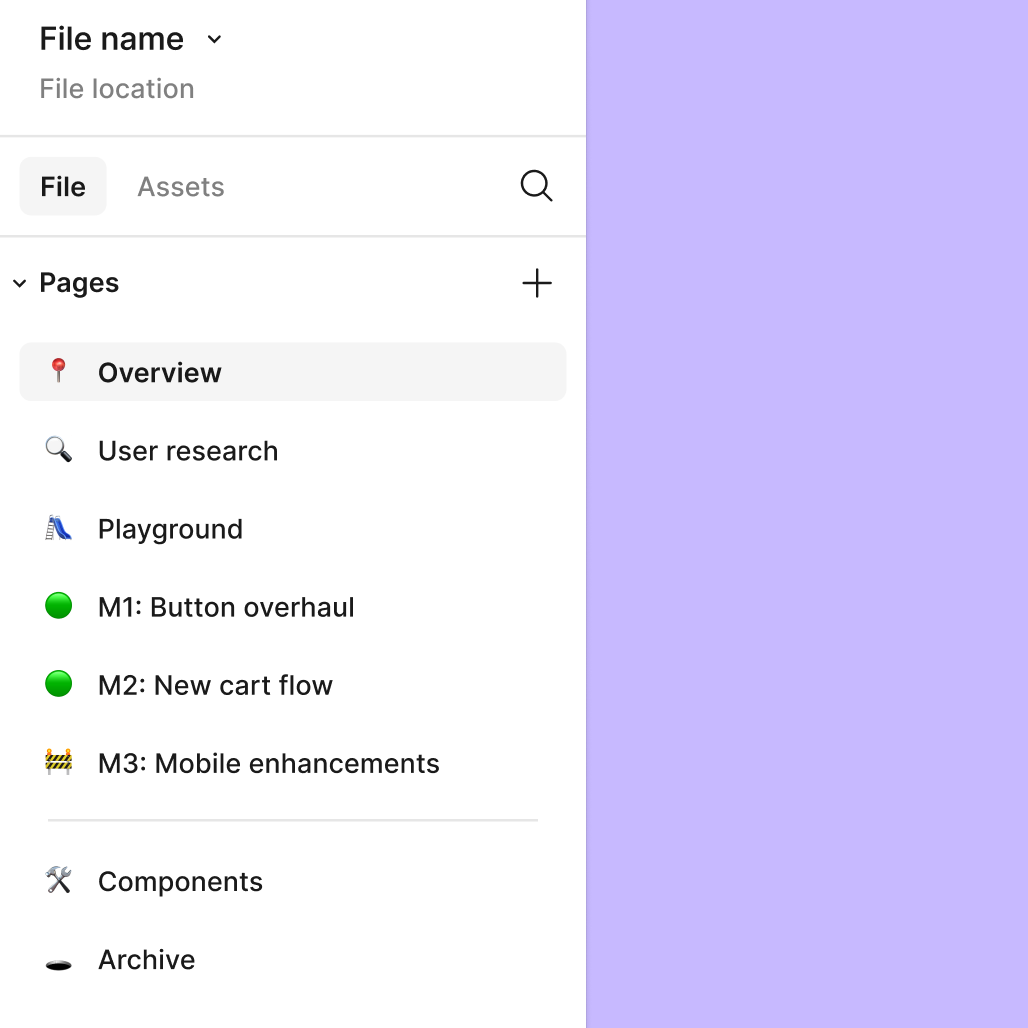Screen dimensions: 1028x1028
Task: Select the currently highlighted Overview page
Action: pyautogui.click(x=159, y=371)
